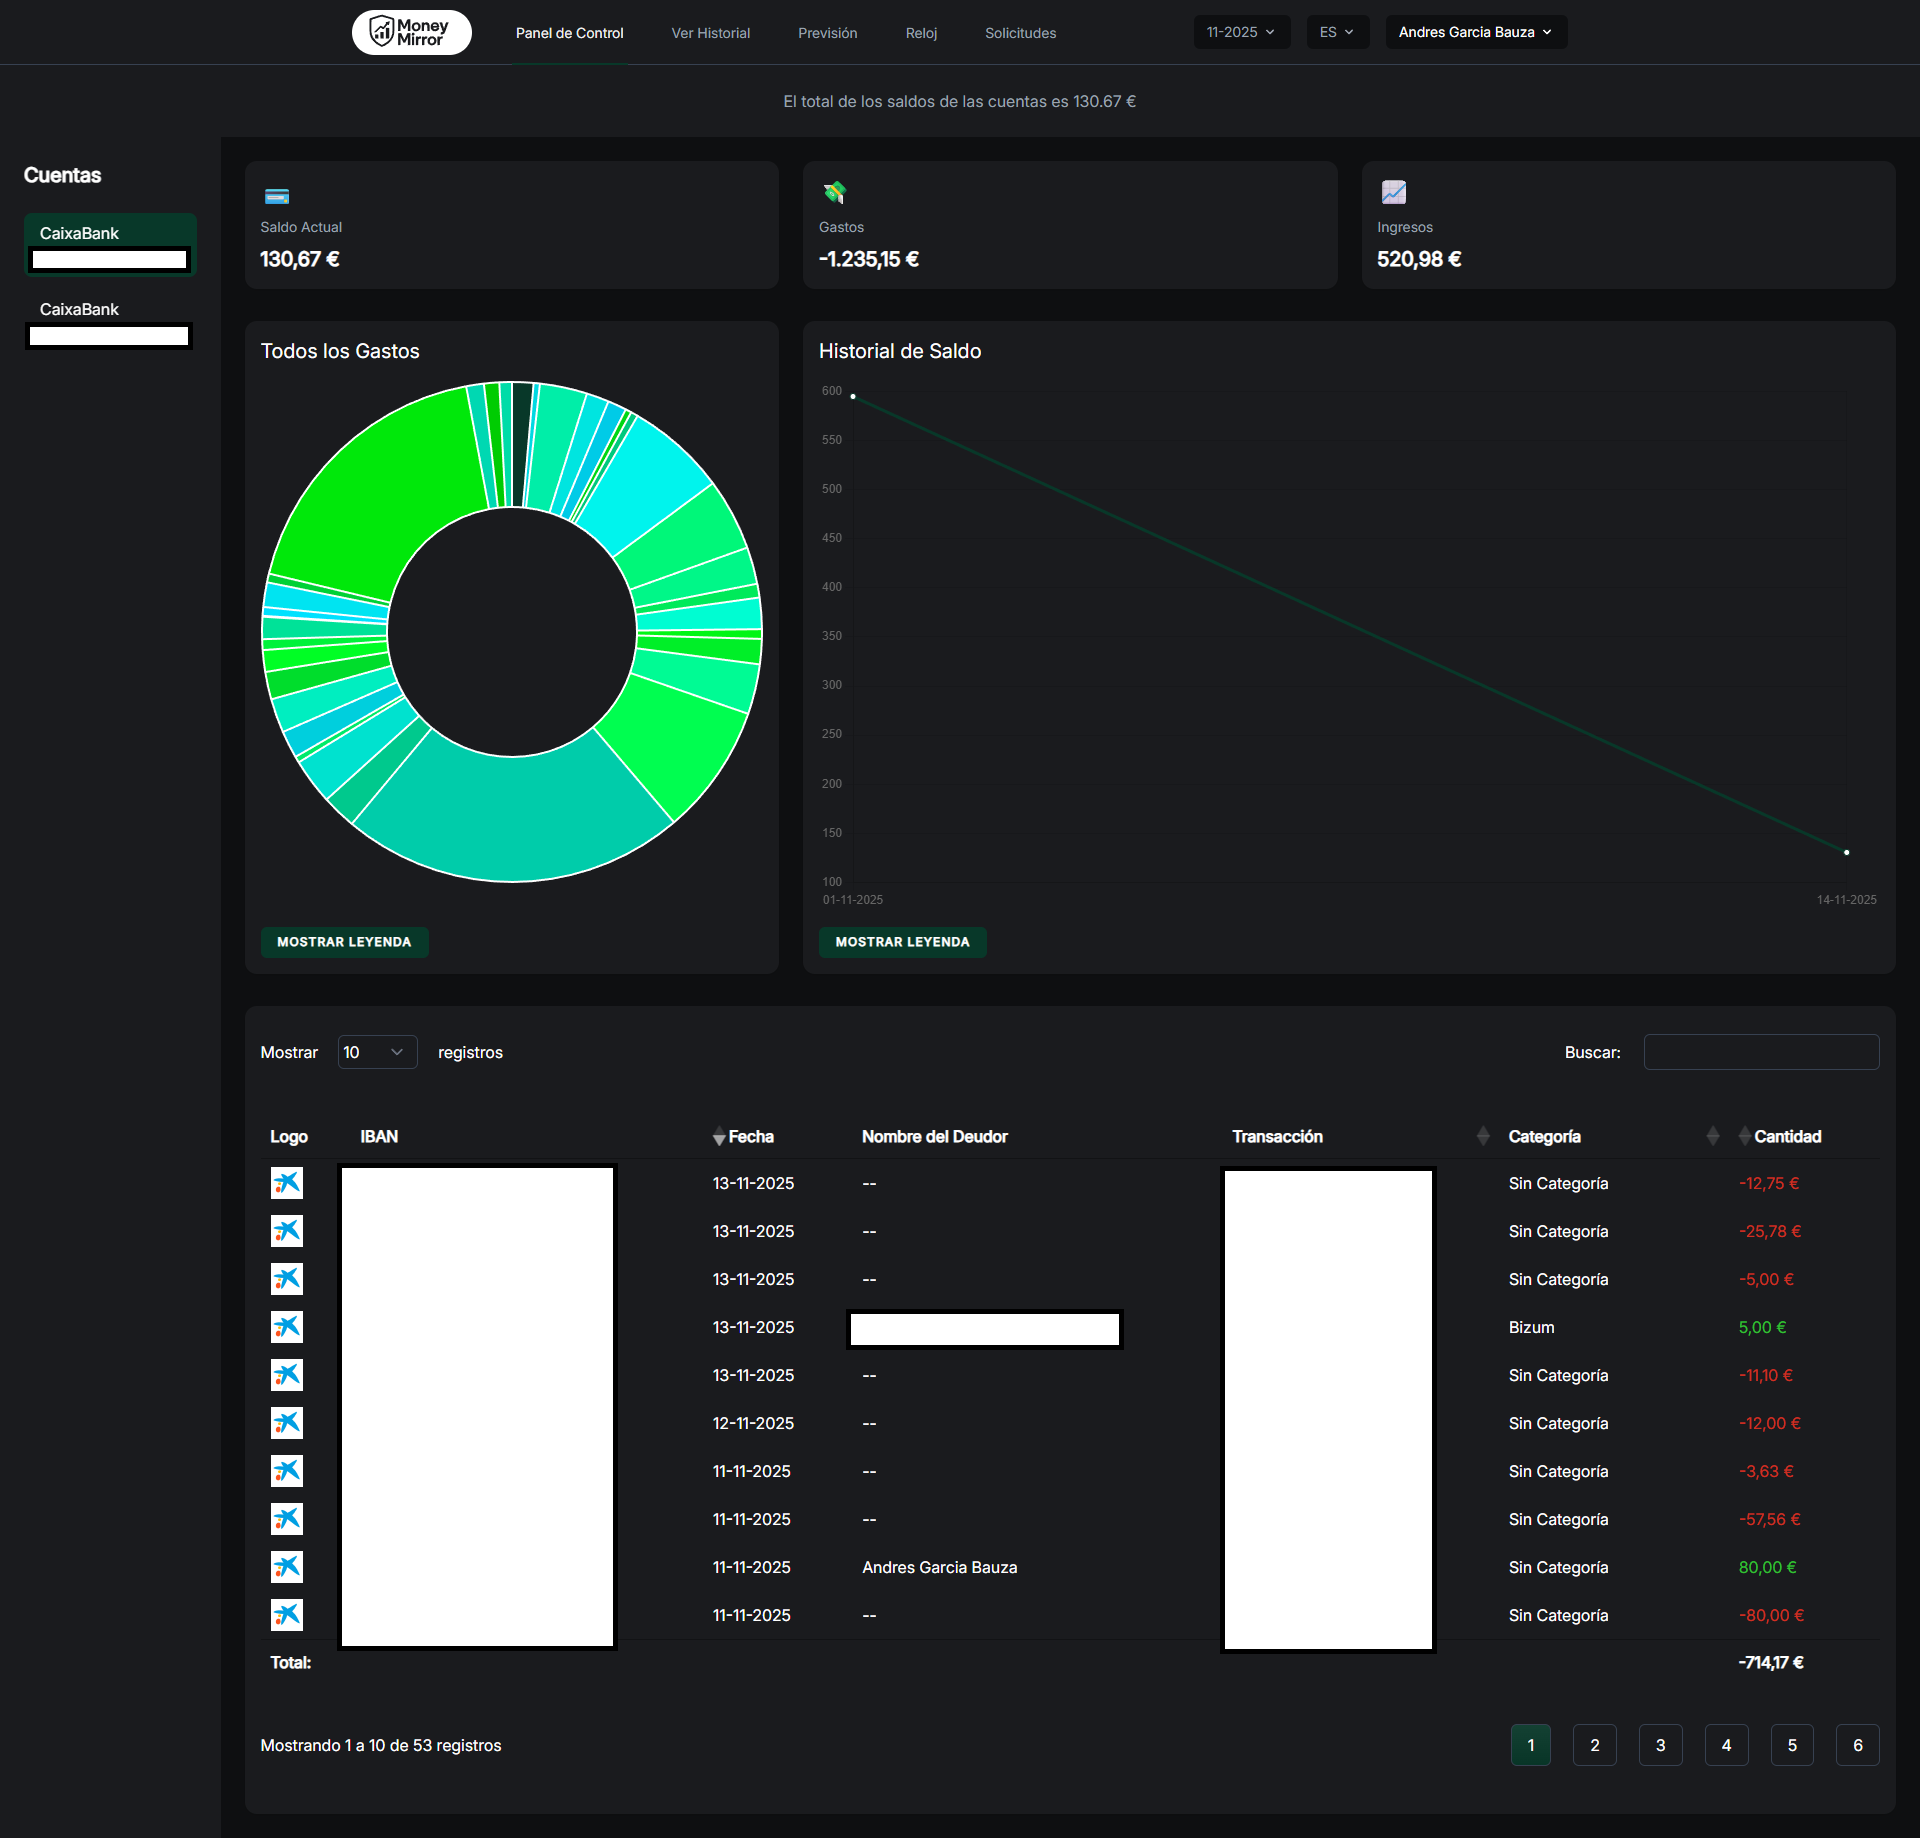Open the ES language dropdown
The image size is (1920, 1838).
[x=1336, y=32]
